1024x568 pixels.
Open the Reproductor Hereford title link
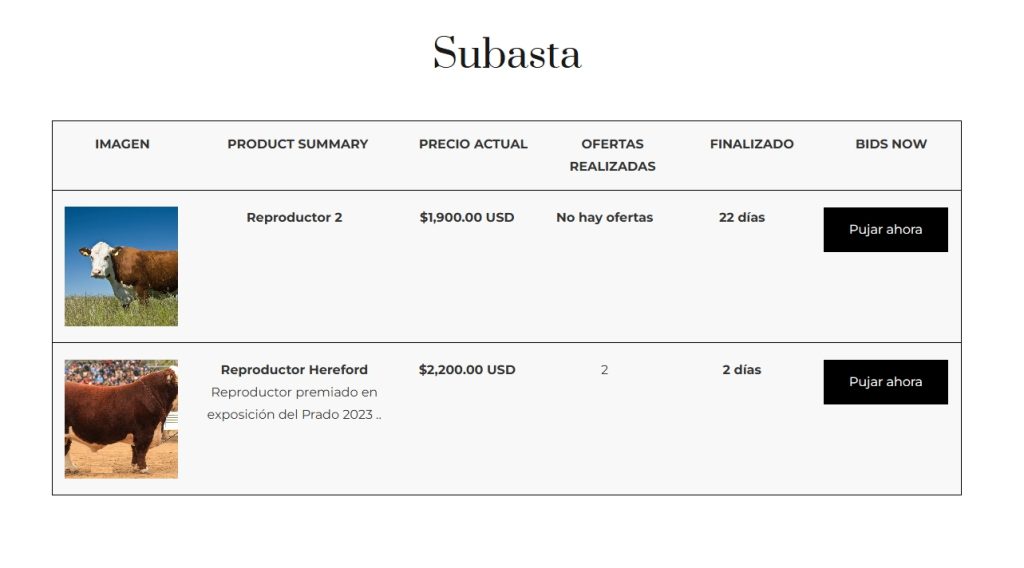294,369
